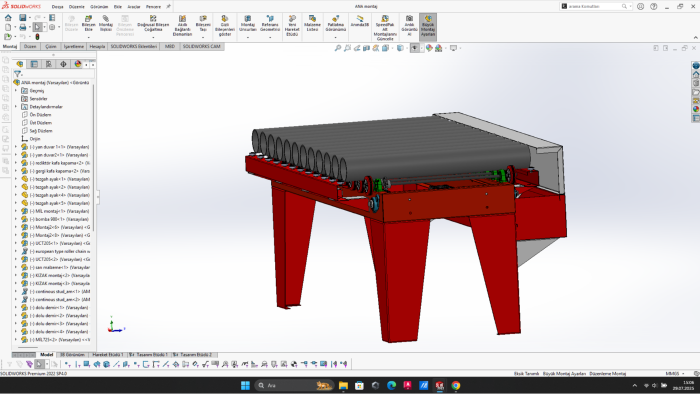Open FeatureManager design tree tab
Screen dimensions: 700x394
pyautogui.click(x=20, y=64)
